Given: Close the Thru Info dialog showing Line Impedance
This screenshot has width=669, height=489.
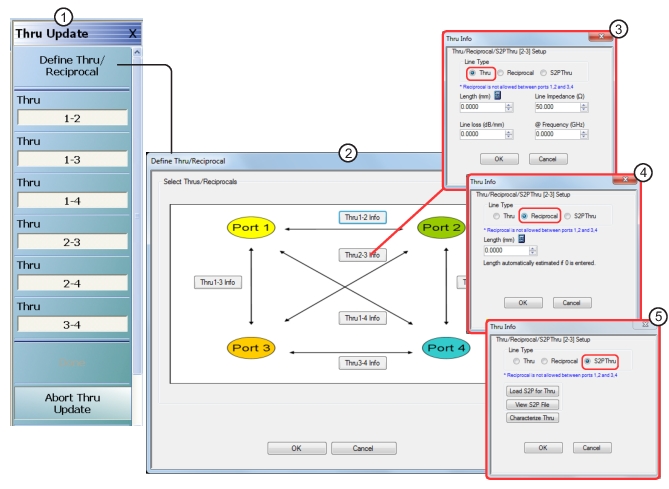Looking at the screenshot, I should [601, 37].
